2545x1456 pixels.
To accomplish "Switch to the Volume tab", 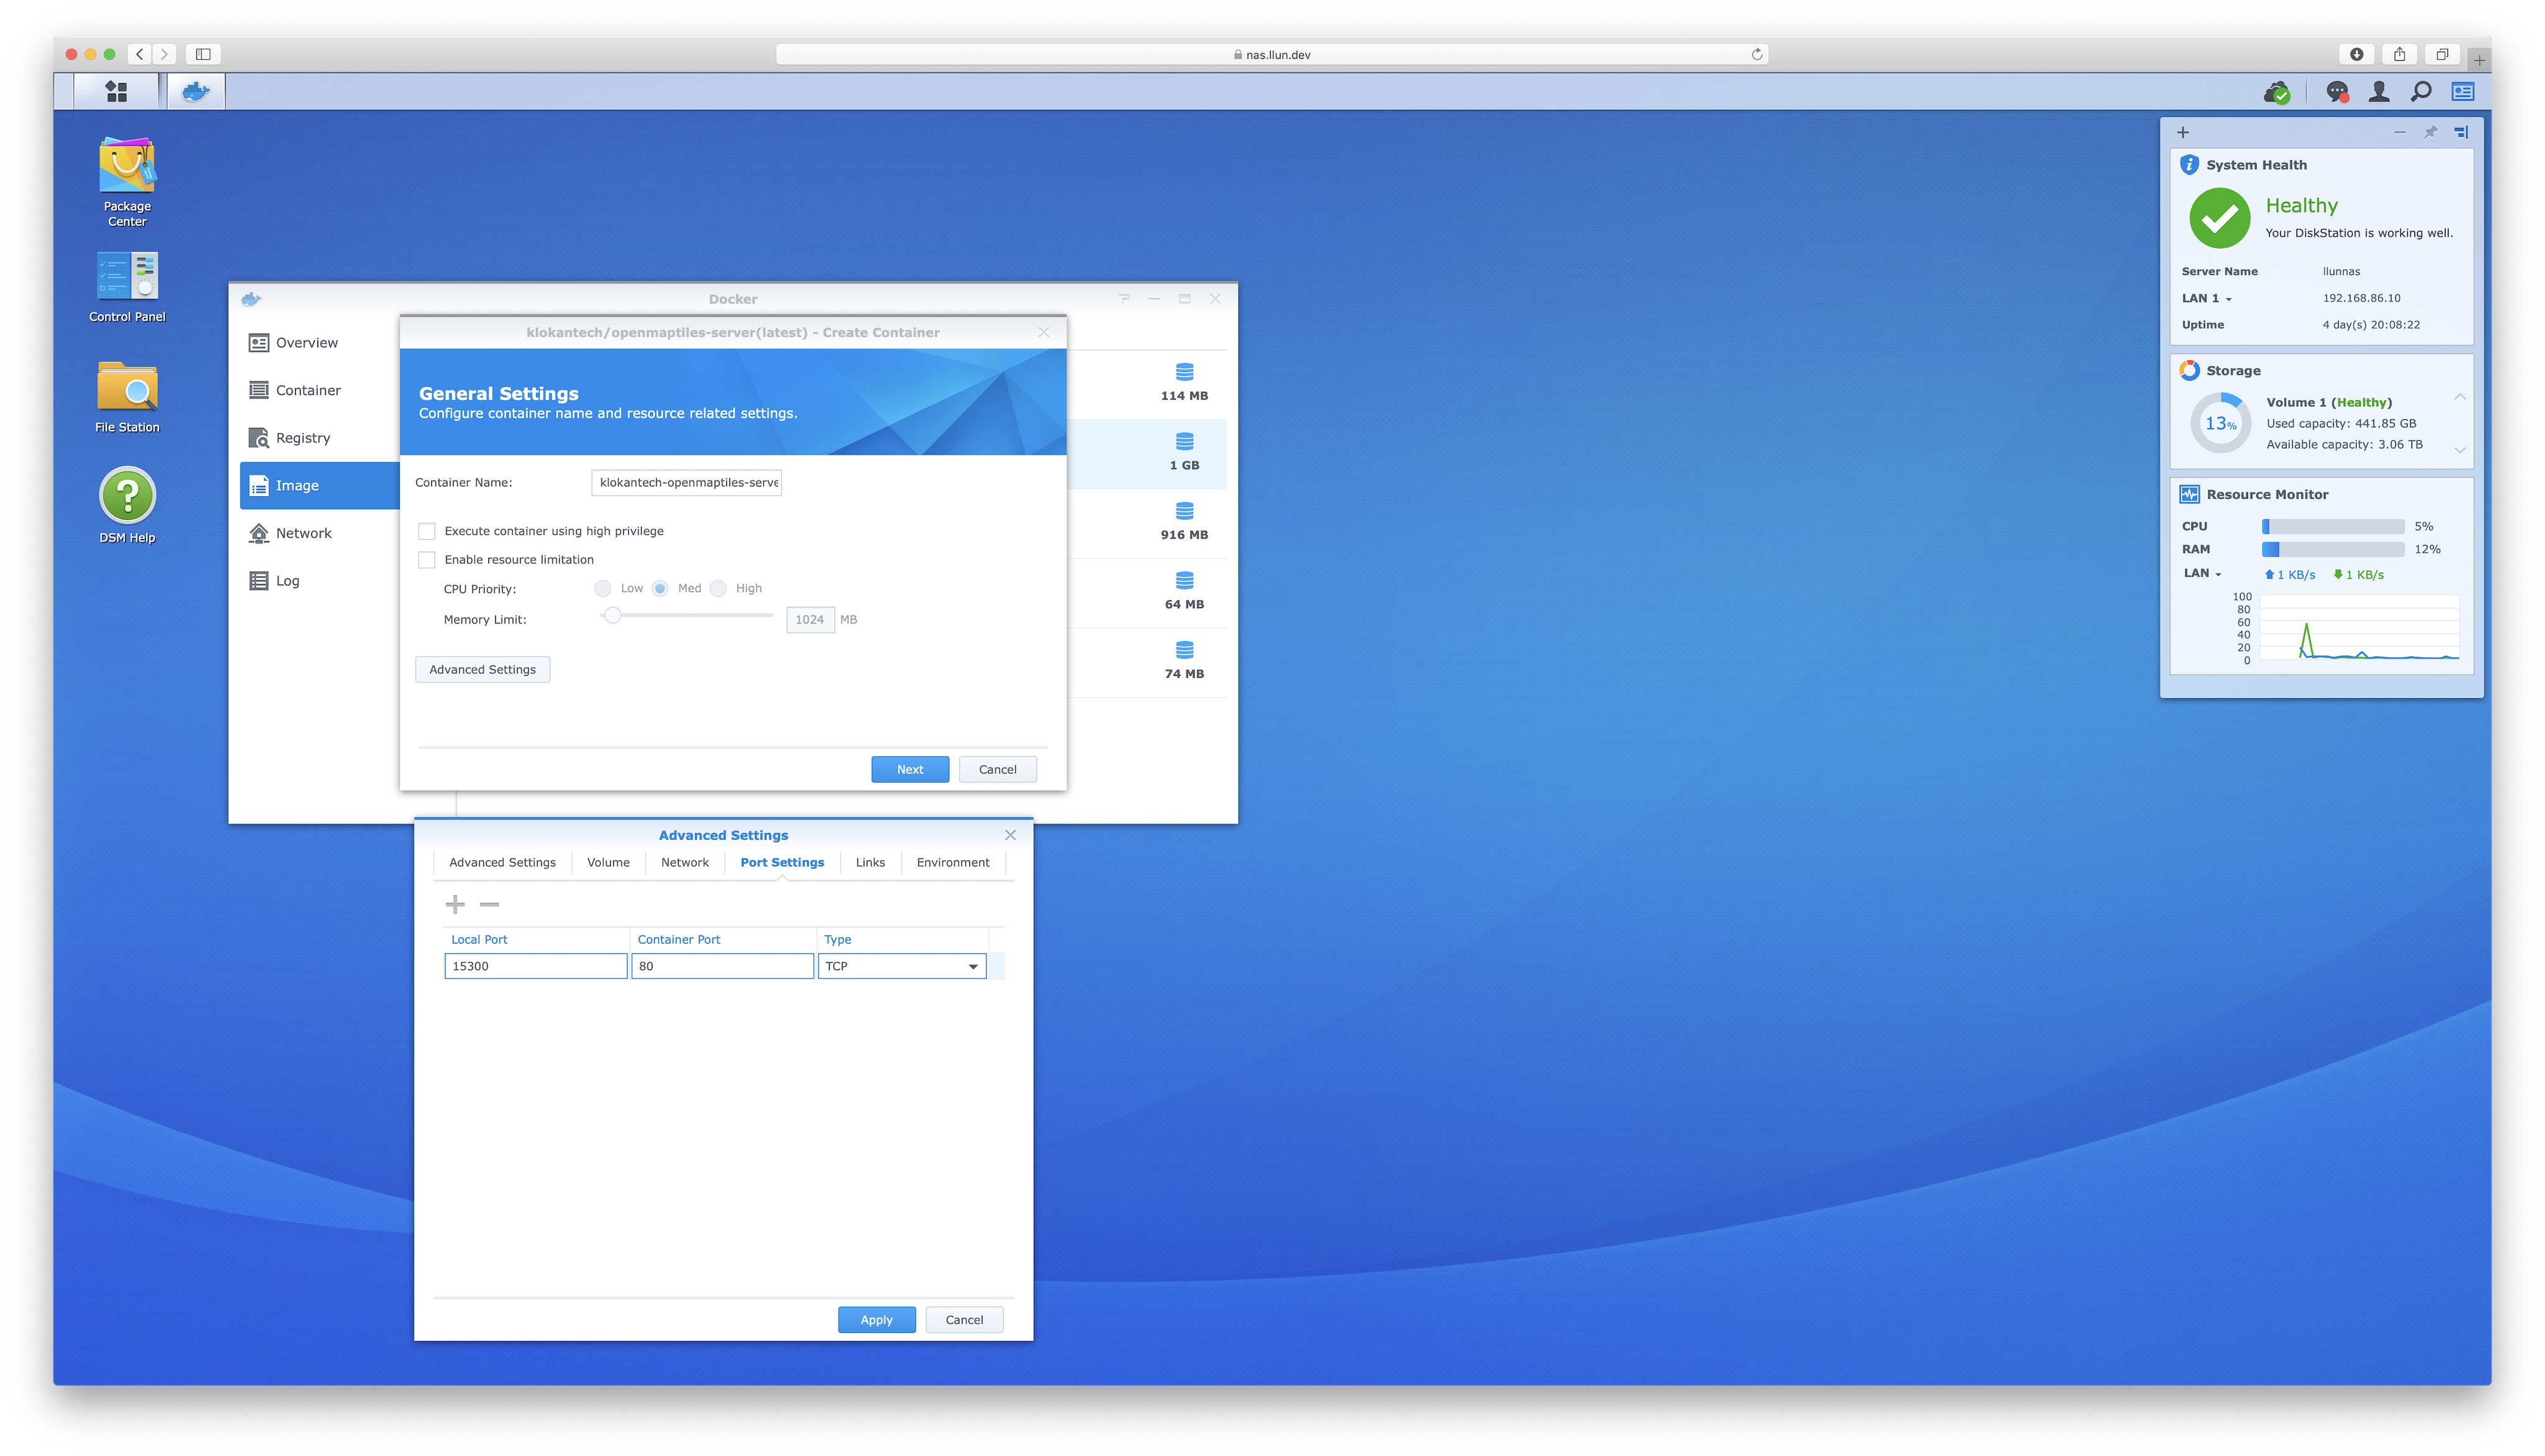I will click(608, 863).
